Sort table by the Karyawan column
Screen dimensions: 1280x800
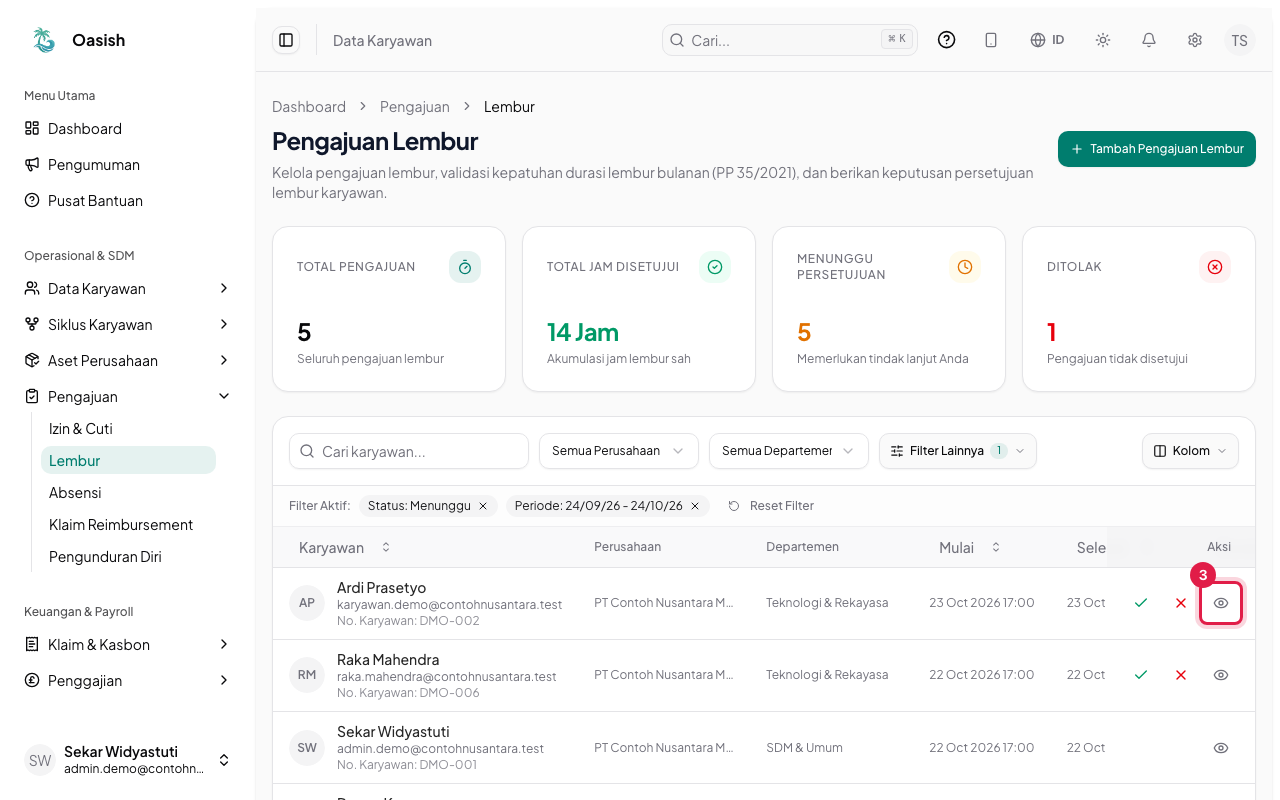pyautogui.click(x=345, y=547)
